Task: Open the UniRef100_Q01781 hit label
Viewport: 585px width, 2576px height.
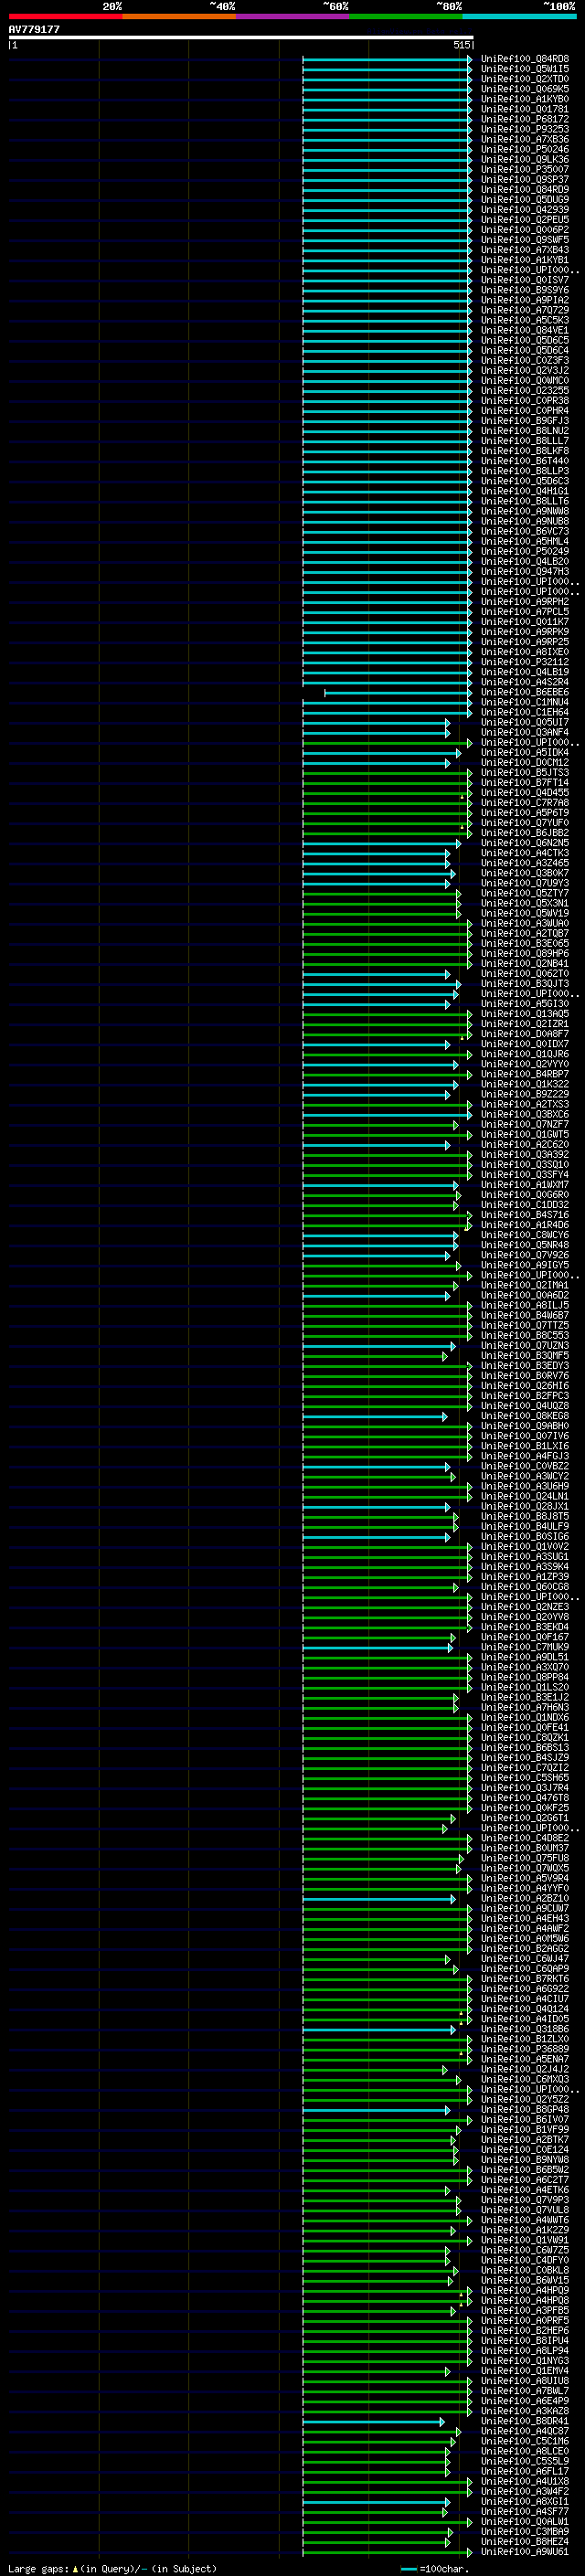Action: click(x=525, y=109)
